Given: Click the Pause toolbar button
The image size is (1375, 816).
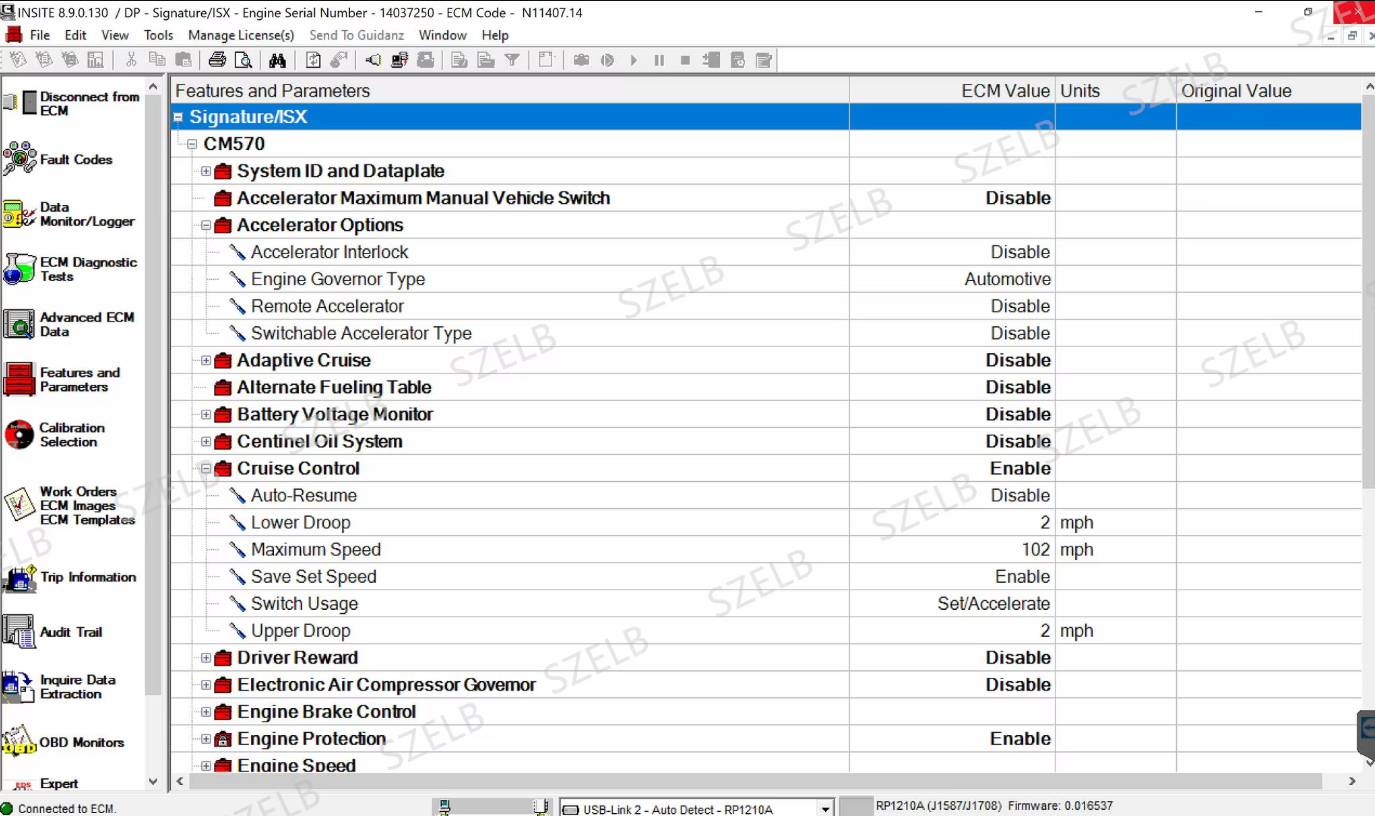Looking at the screenshot, I should tap(659, 60).
